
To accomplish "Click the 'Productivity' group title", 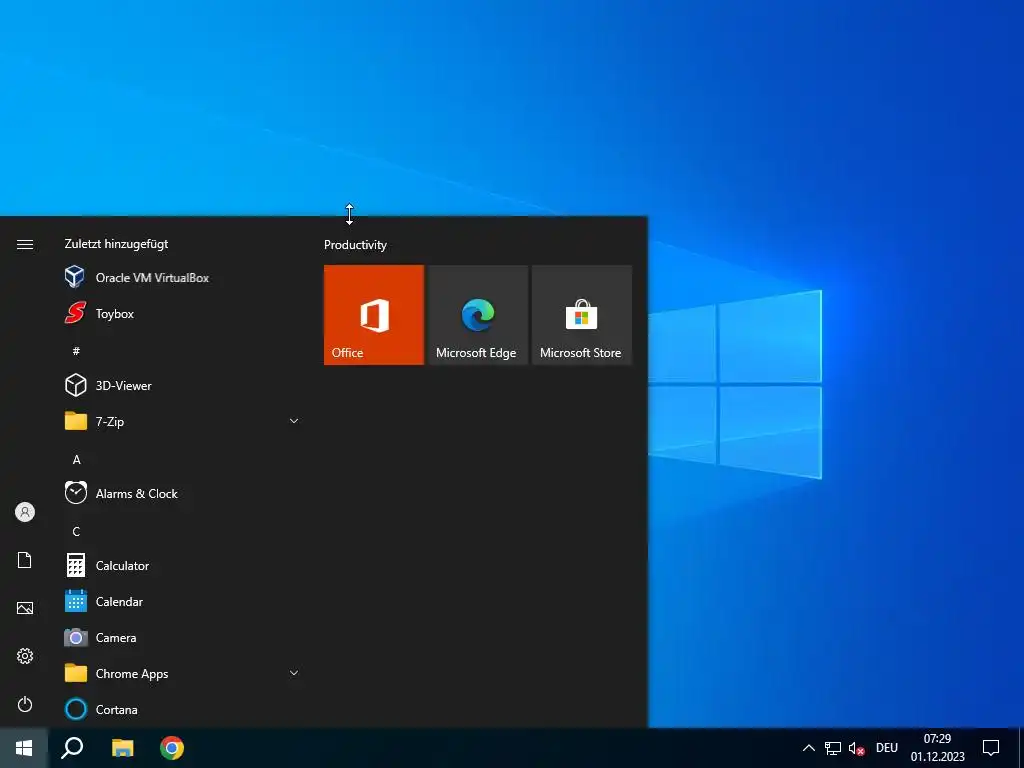I will pos(355,245).
